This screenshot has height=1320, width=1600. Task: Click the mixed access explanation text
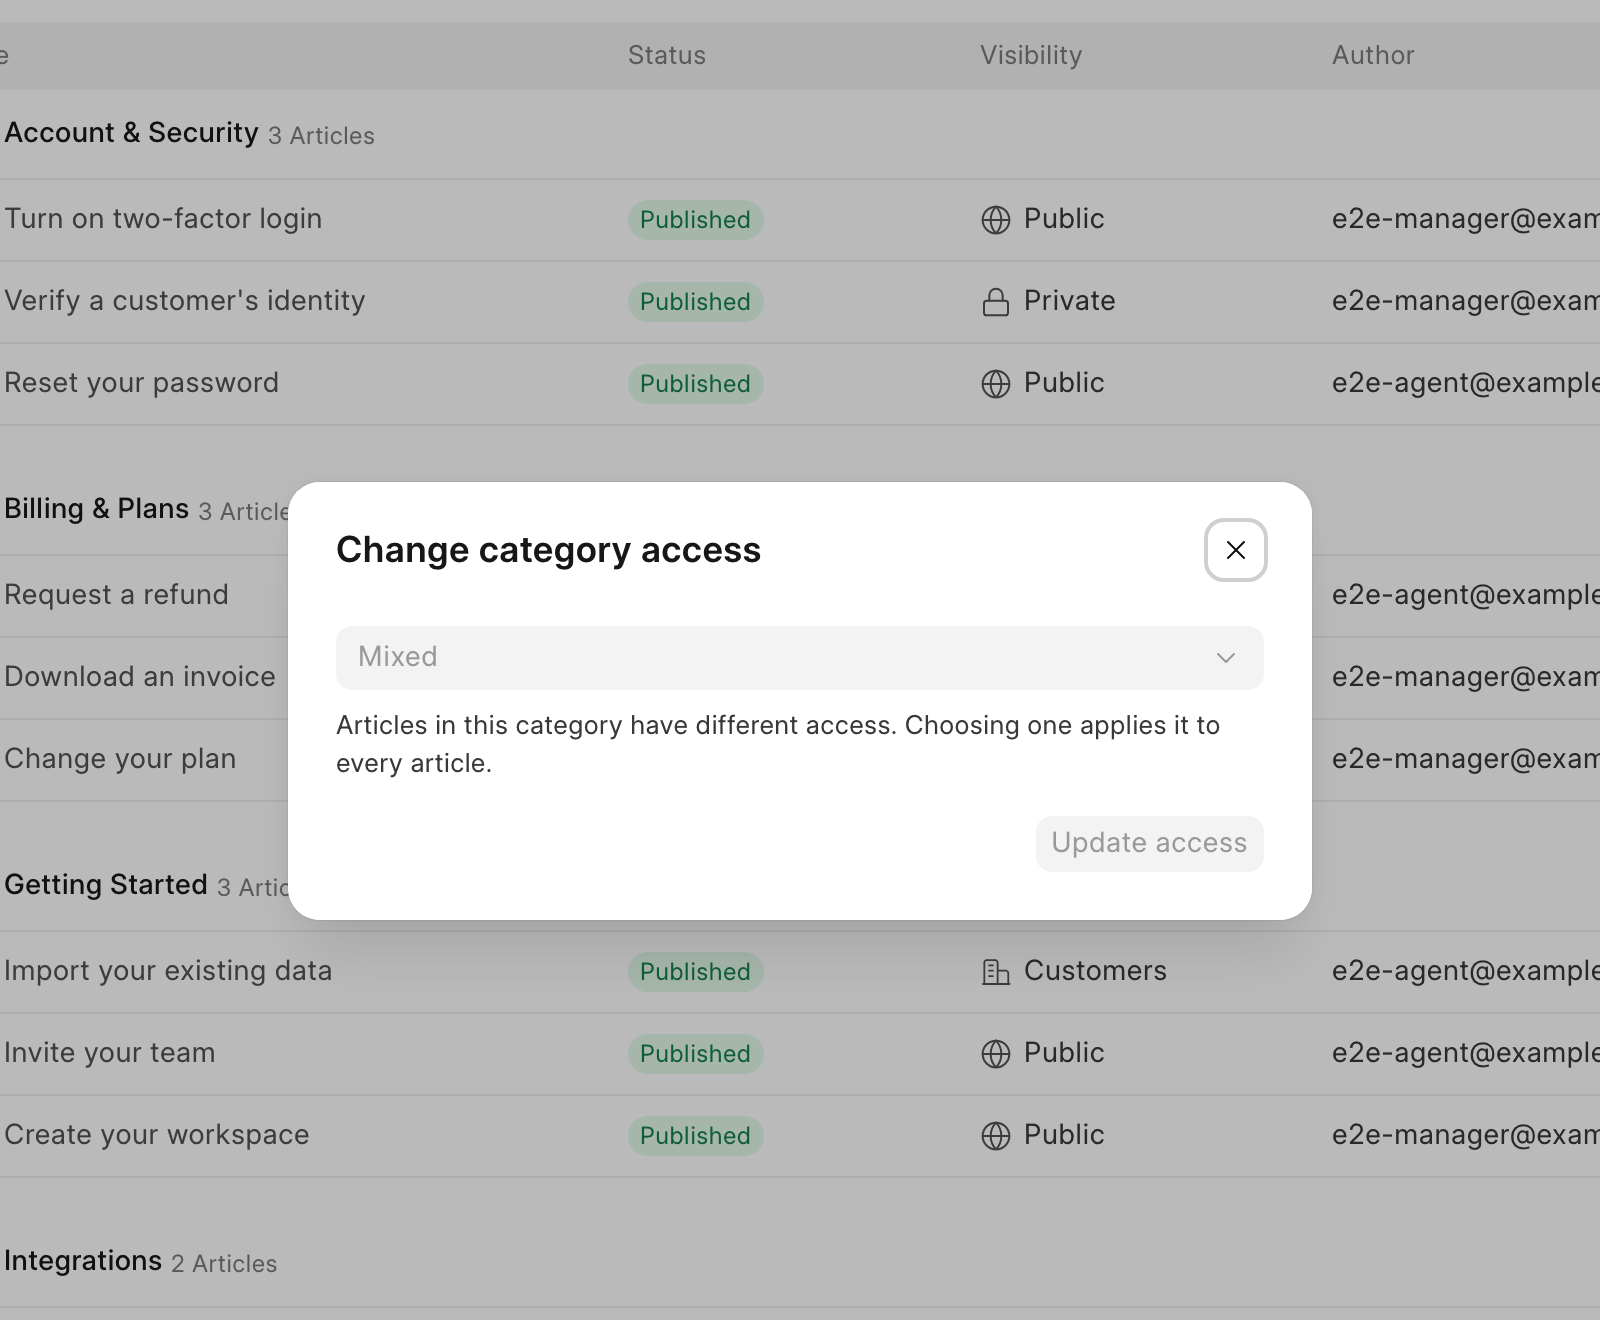778,744
